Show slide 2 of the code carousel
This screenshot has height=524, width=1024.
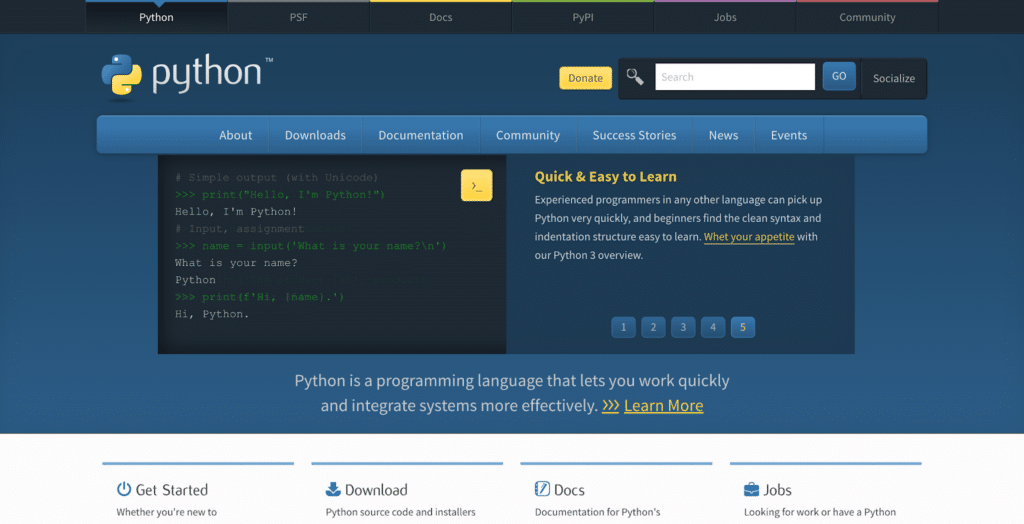click(653, 327)
